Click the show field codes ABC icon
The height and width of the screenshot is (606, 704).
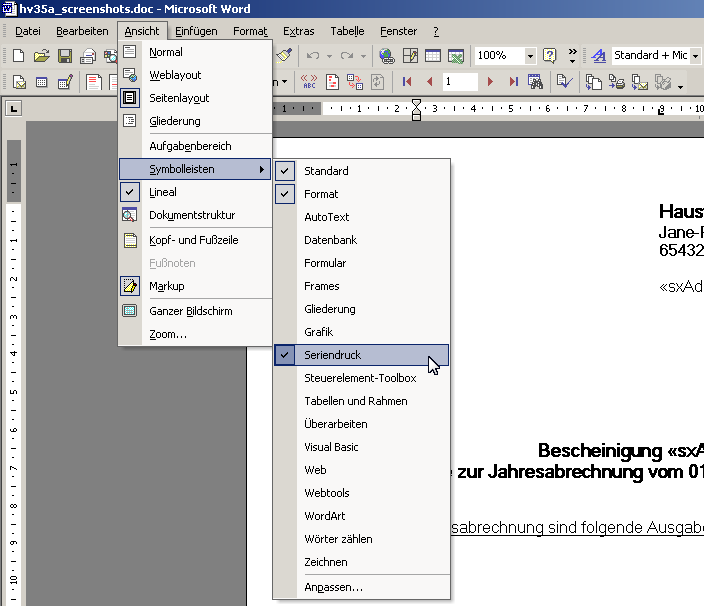click(x=309, y=82)
